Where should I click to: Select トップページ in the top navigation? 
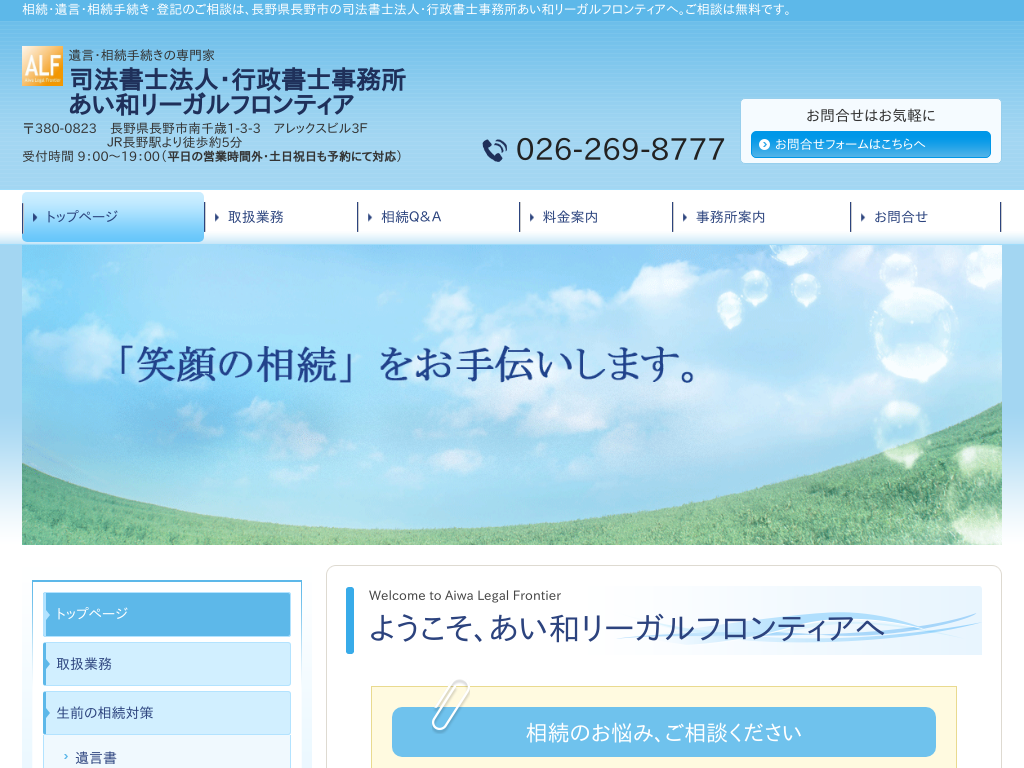(x=113, y=217)
